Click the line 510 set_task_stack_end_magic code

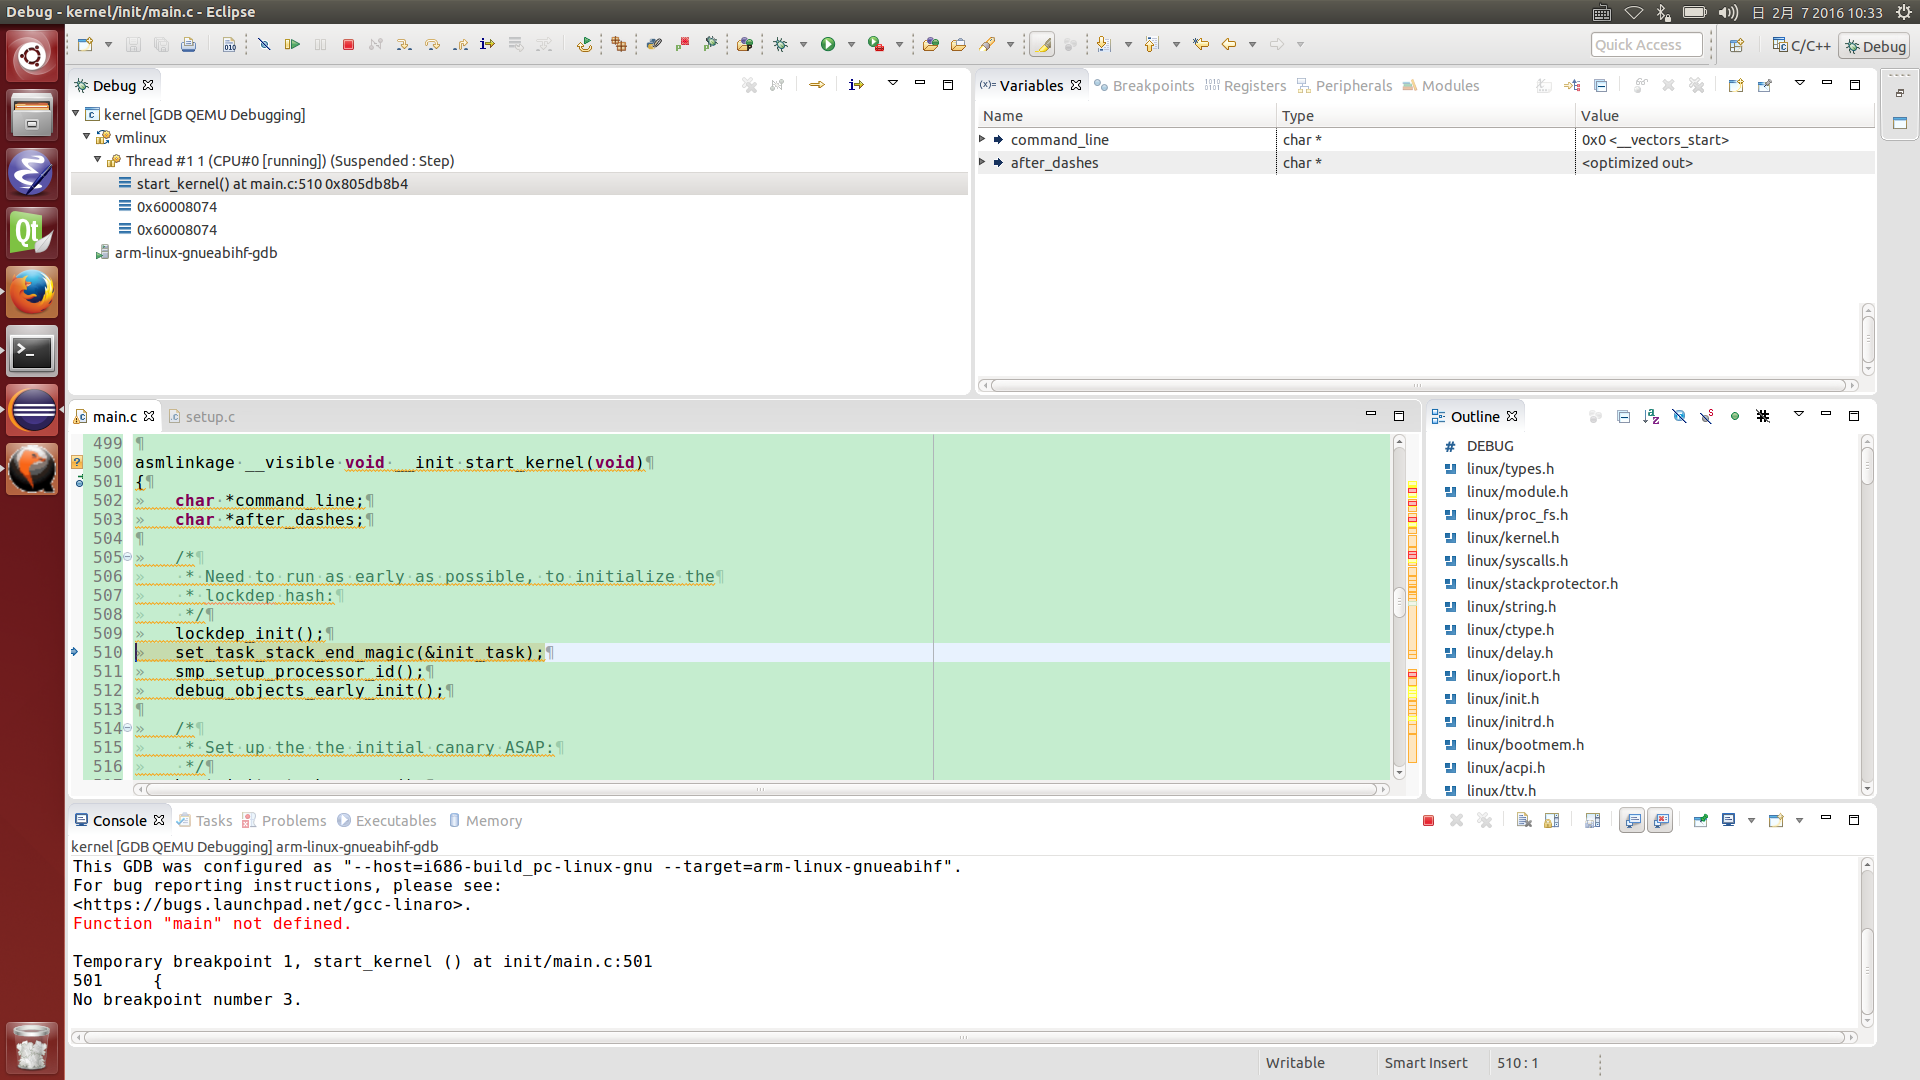pyautogui.click(x=359, y=653)
